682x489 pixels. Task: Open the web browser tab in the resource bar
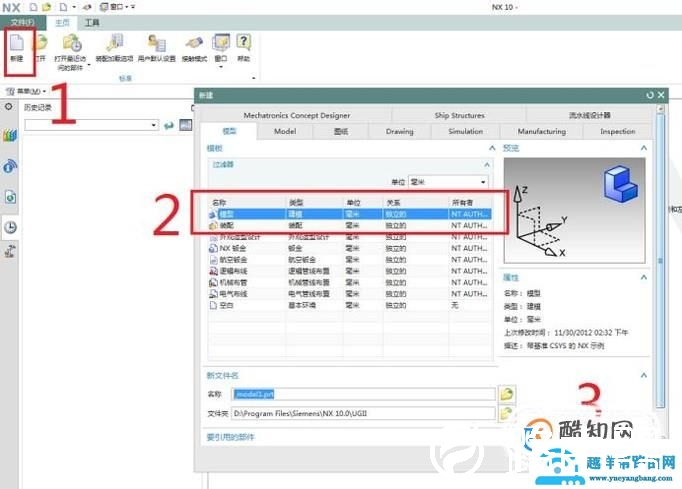tap(10, 197)
